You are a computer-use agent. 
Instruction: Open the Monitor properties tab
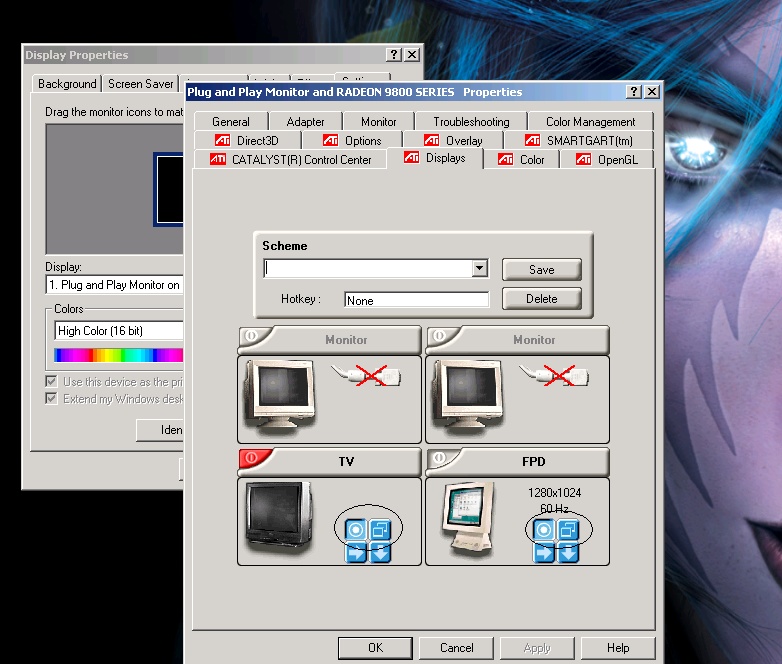click(x=379, y=122)
